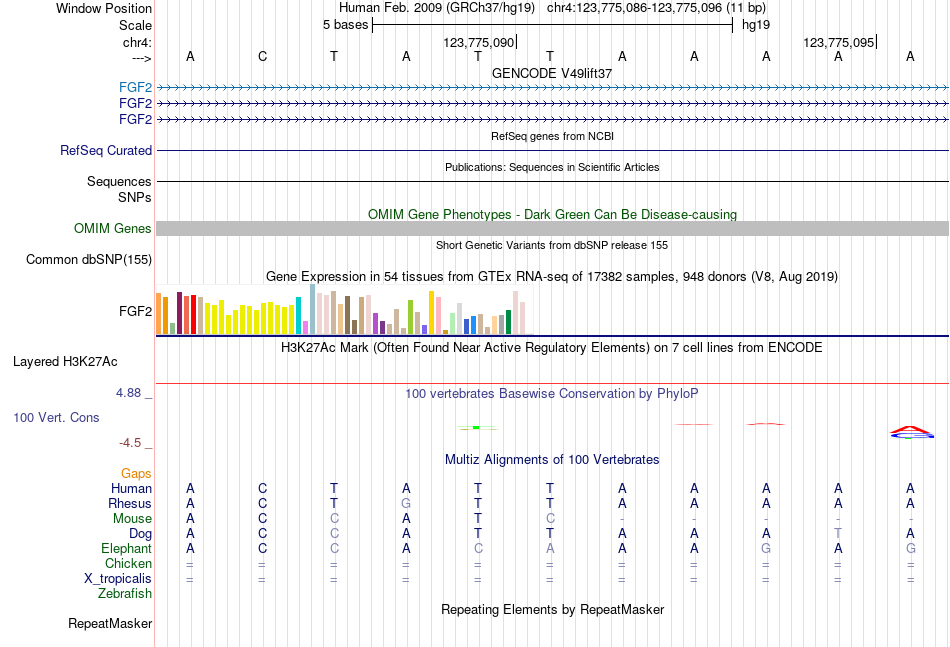This screenshot has height=647, width=950.
Task: Click the GTEx Gene Expression track title
Action: point(552,277)
